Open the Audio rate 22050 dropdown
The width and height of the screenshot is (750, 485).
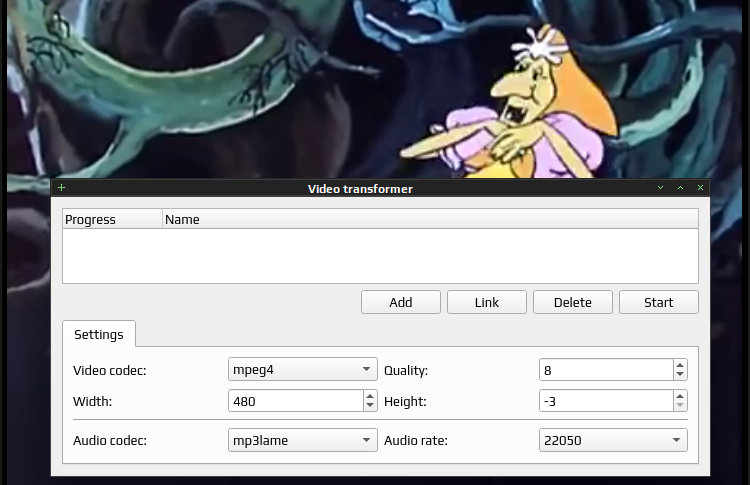613,440
